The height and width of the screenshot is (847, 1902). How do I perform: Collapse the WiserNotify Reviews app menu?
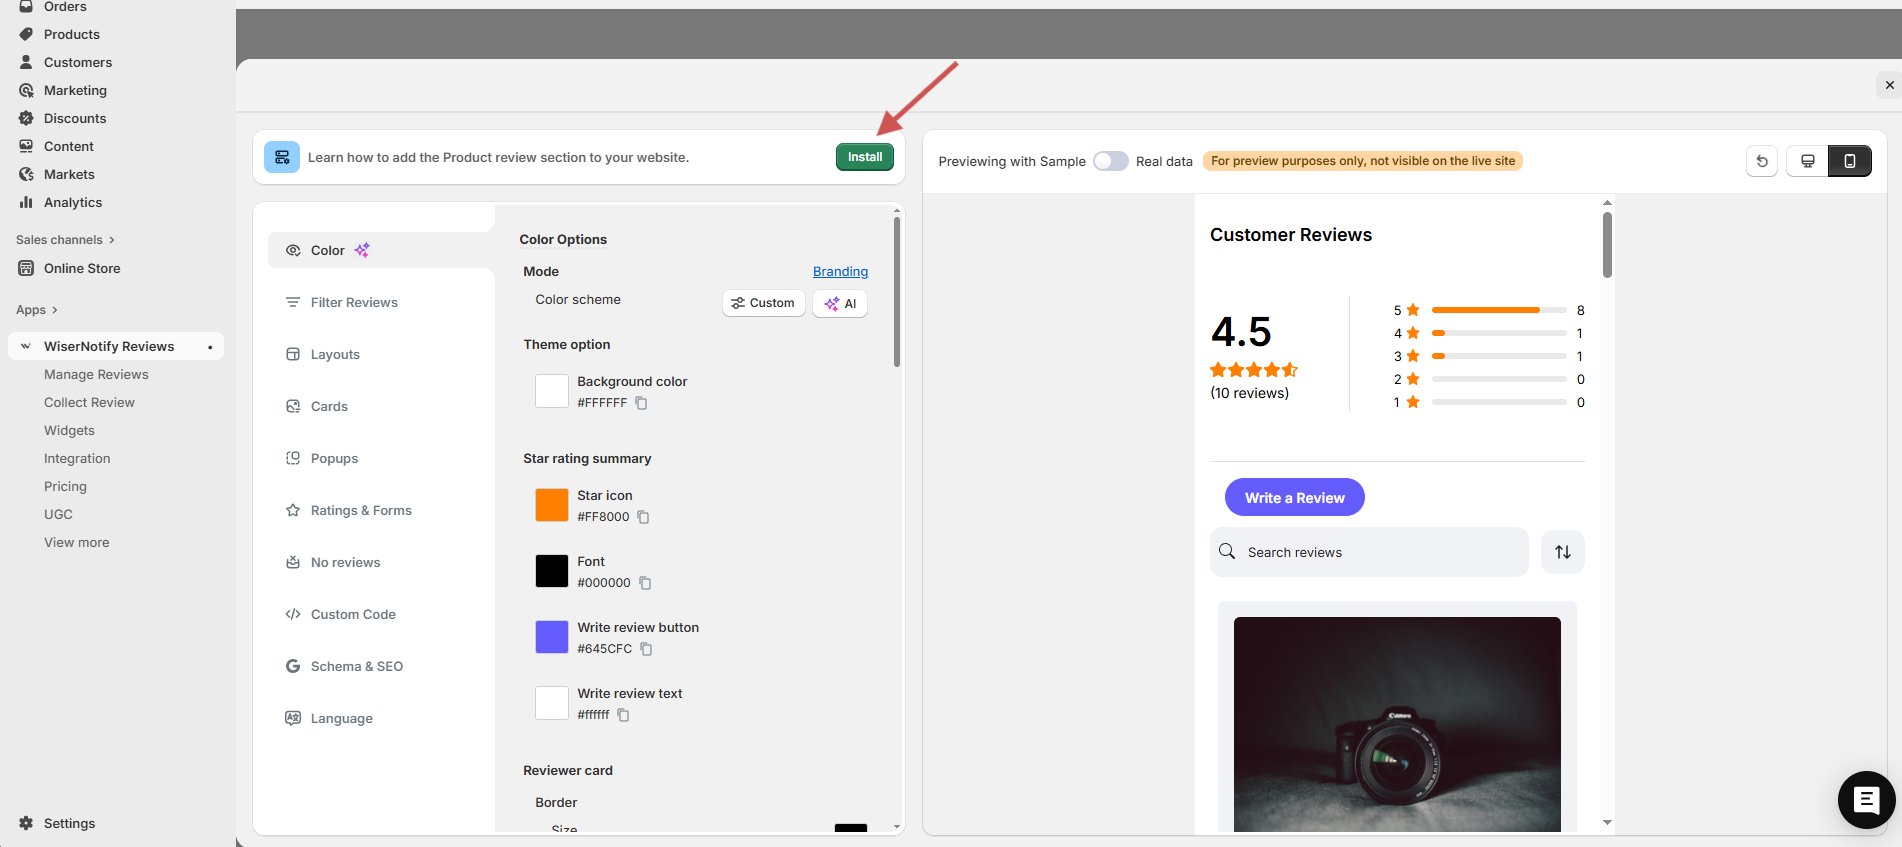pyautogui.click(x=26, y=346)
